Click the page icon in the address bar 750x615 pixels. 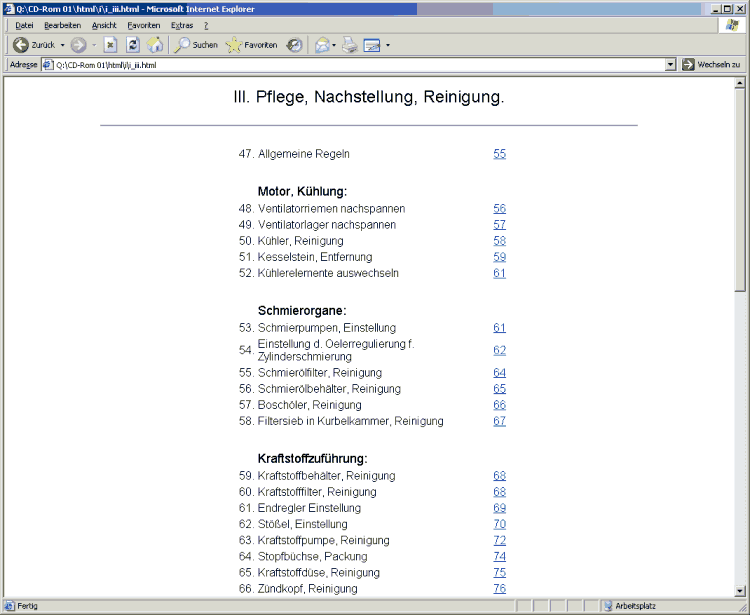pyautogui.click(x=48, y=65)
